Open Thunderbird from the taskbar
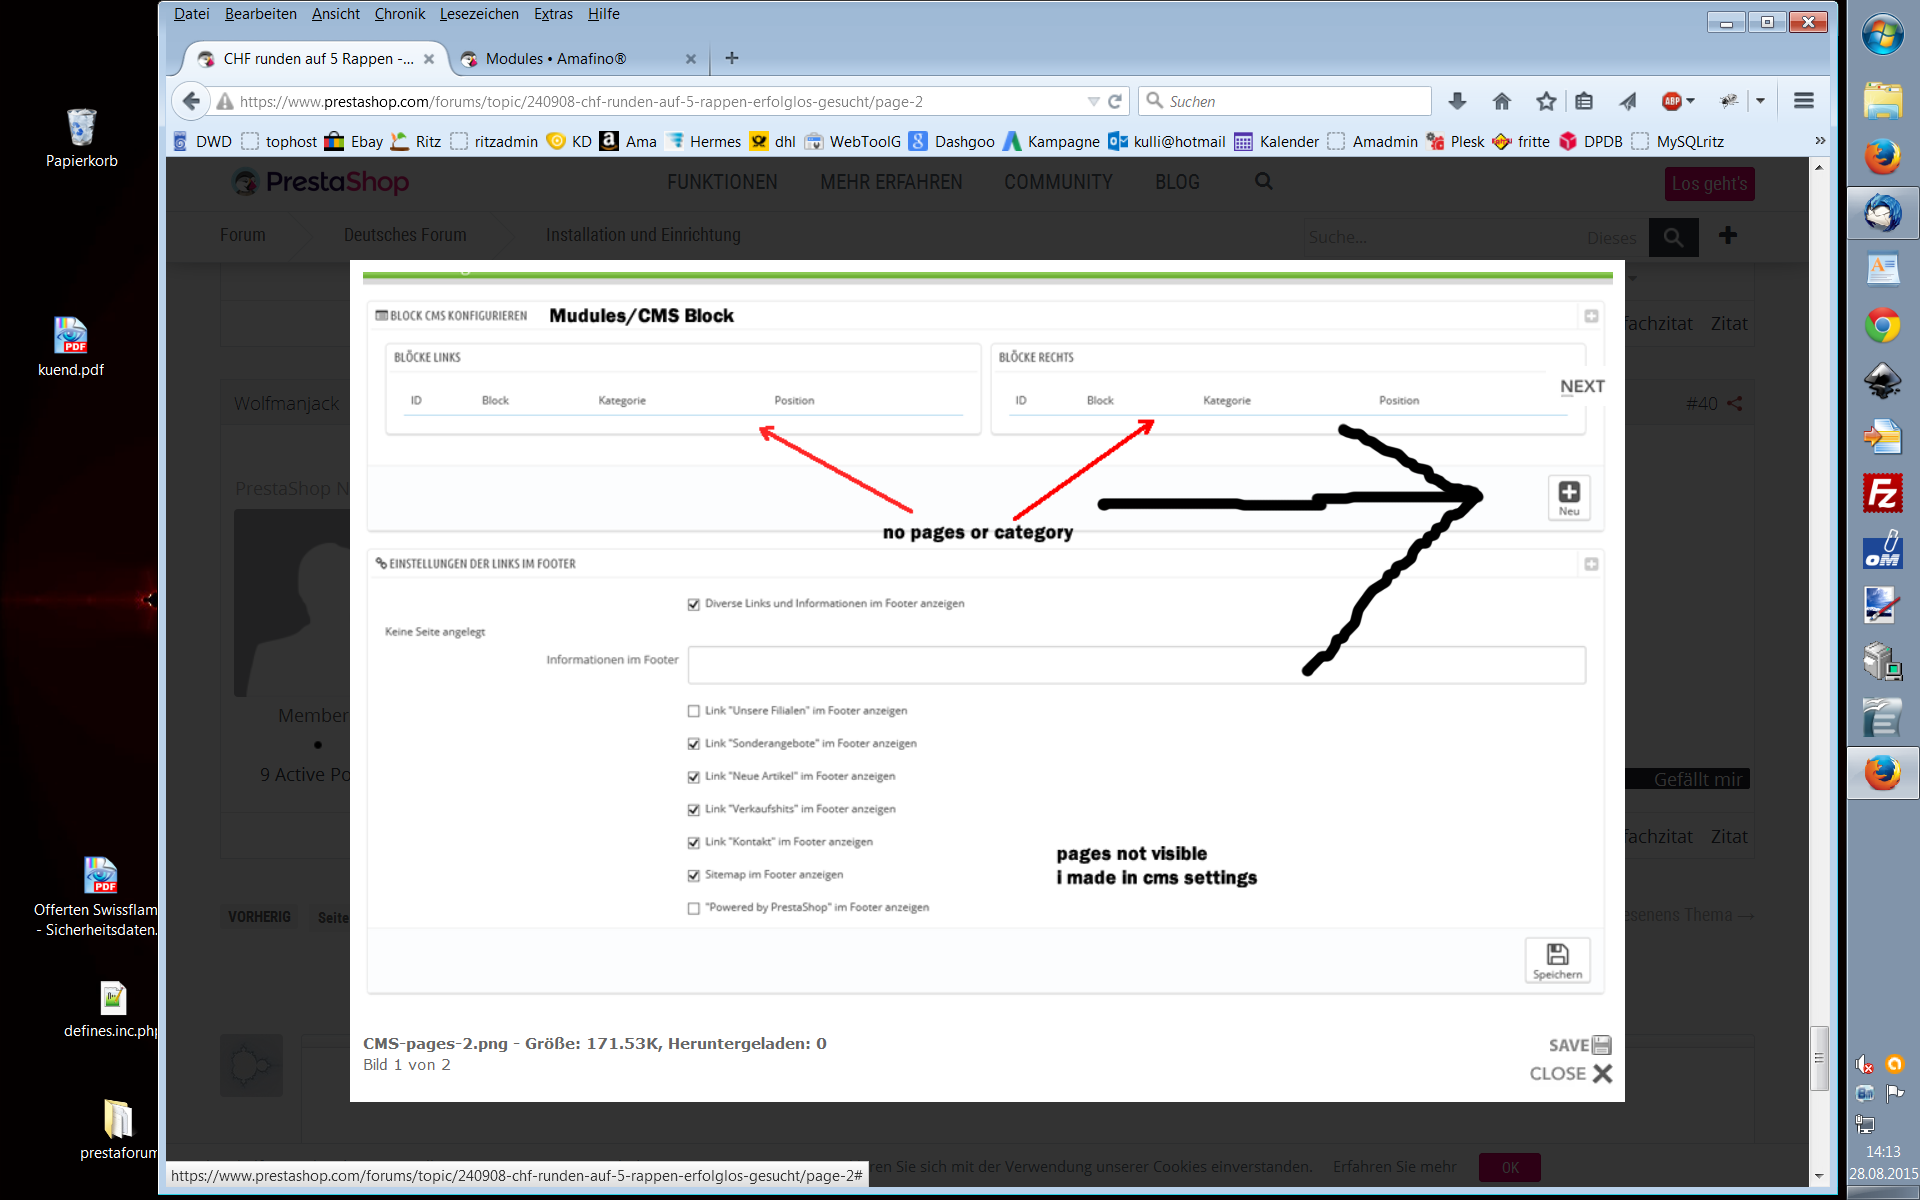 pyautogui.click(x=1882, y=213)
